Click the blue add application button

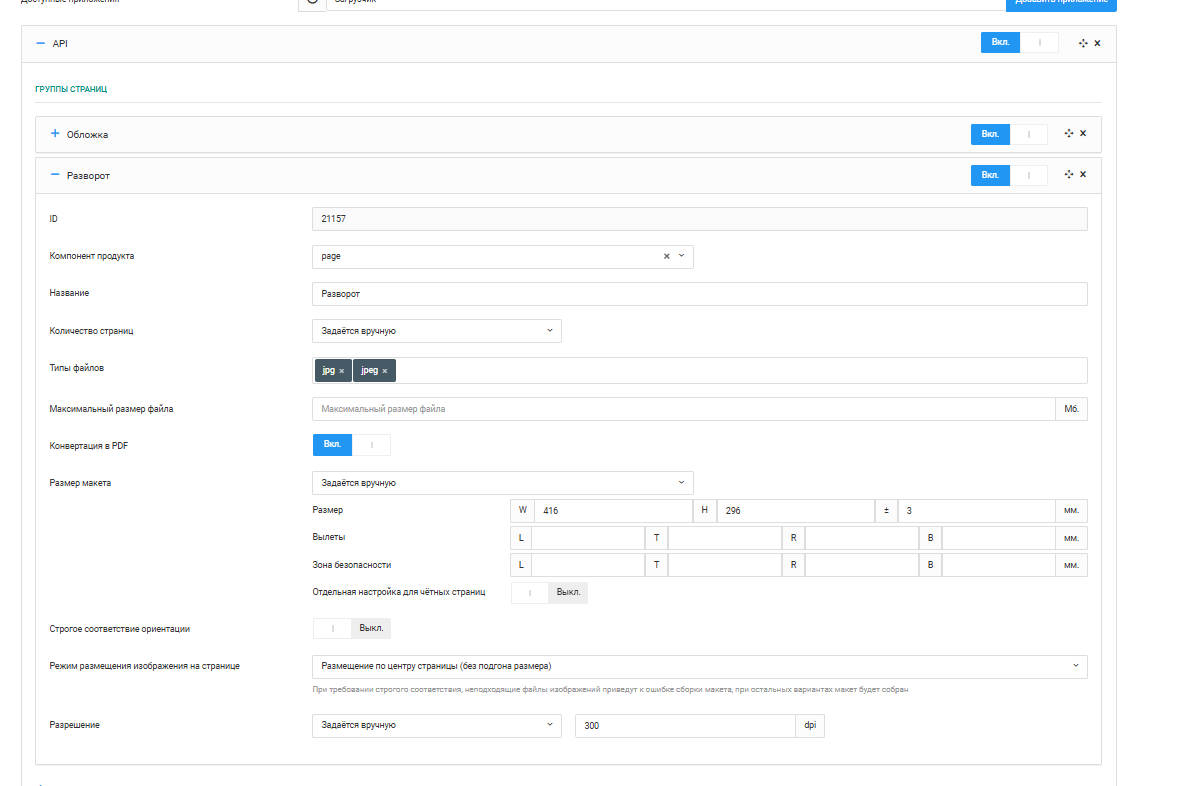(1061, 4)
